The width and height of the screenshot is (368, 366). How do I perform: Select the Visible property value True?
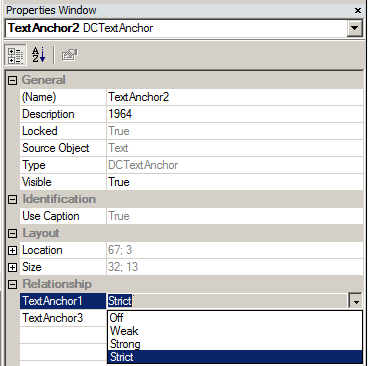pos(235,182)
